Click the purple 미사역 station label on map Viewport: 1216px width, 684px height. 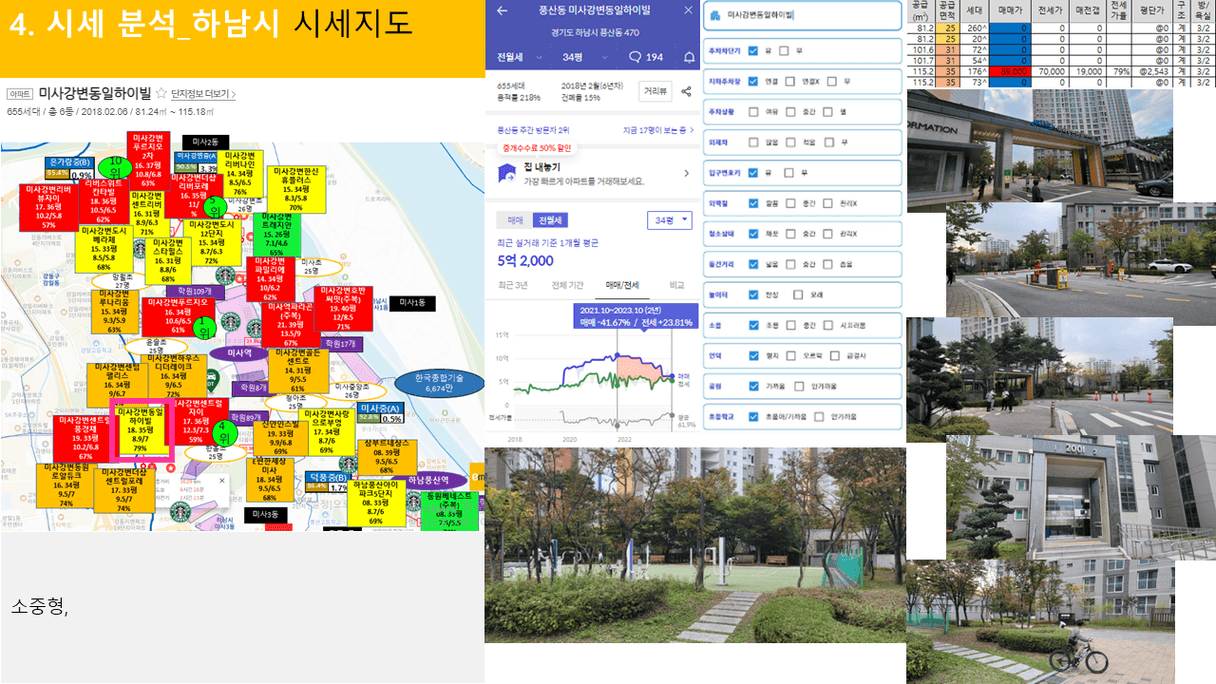240,353
